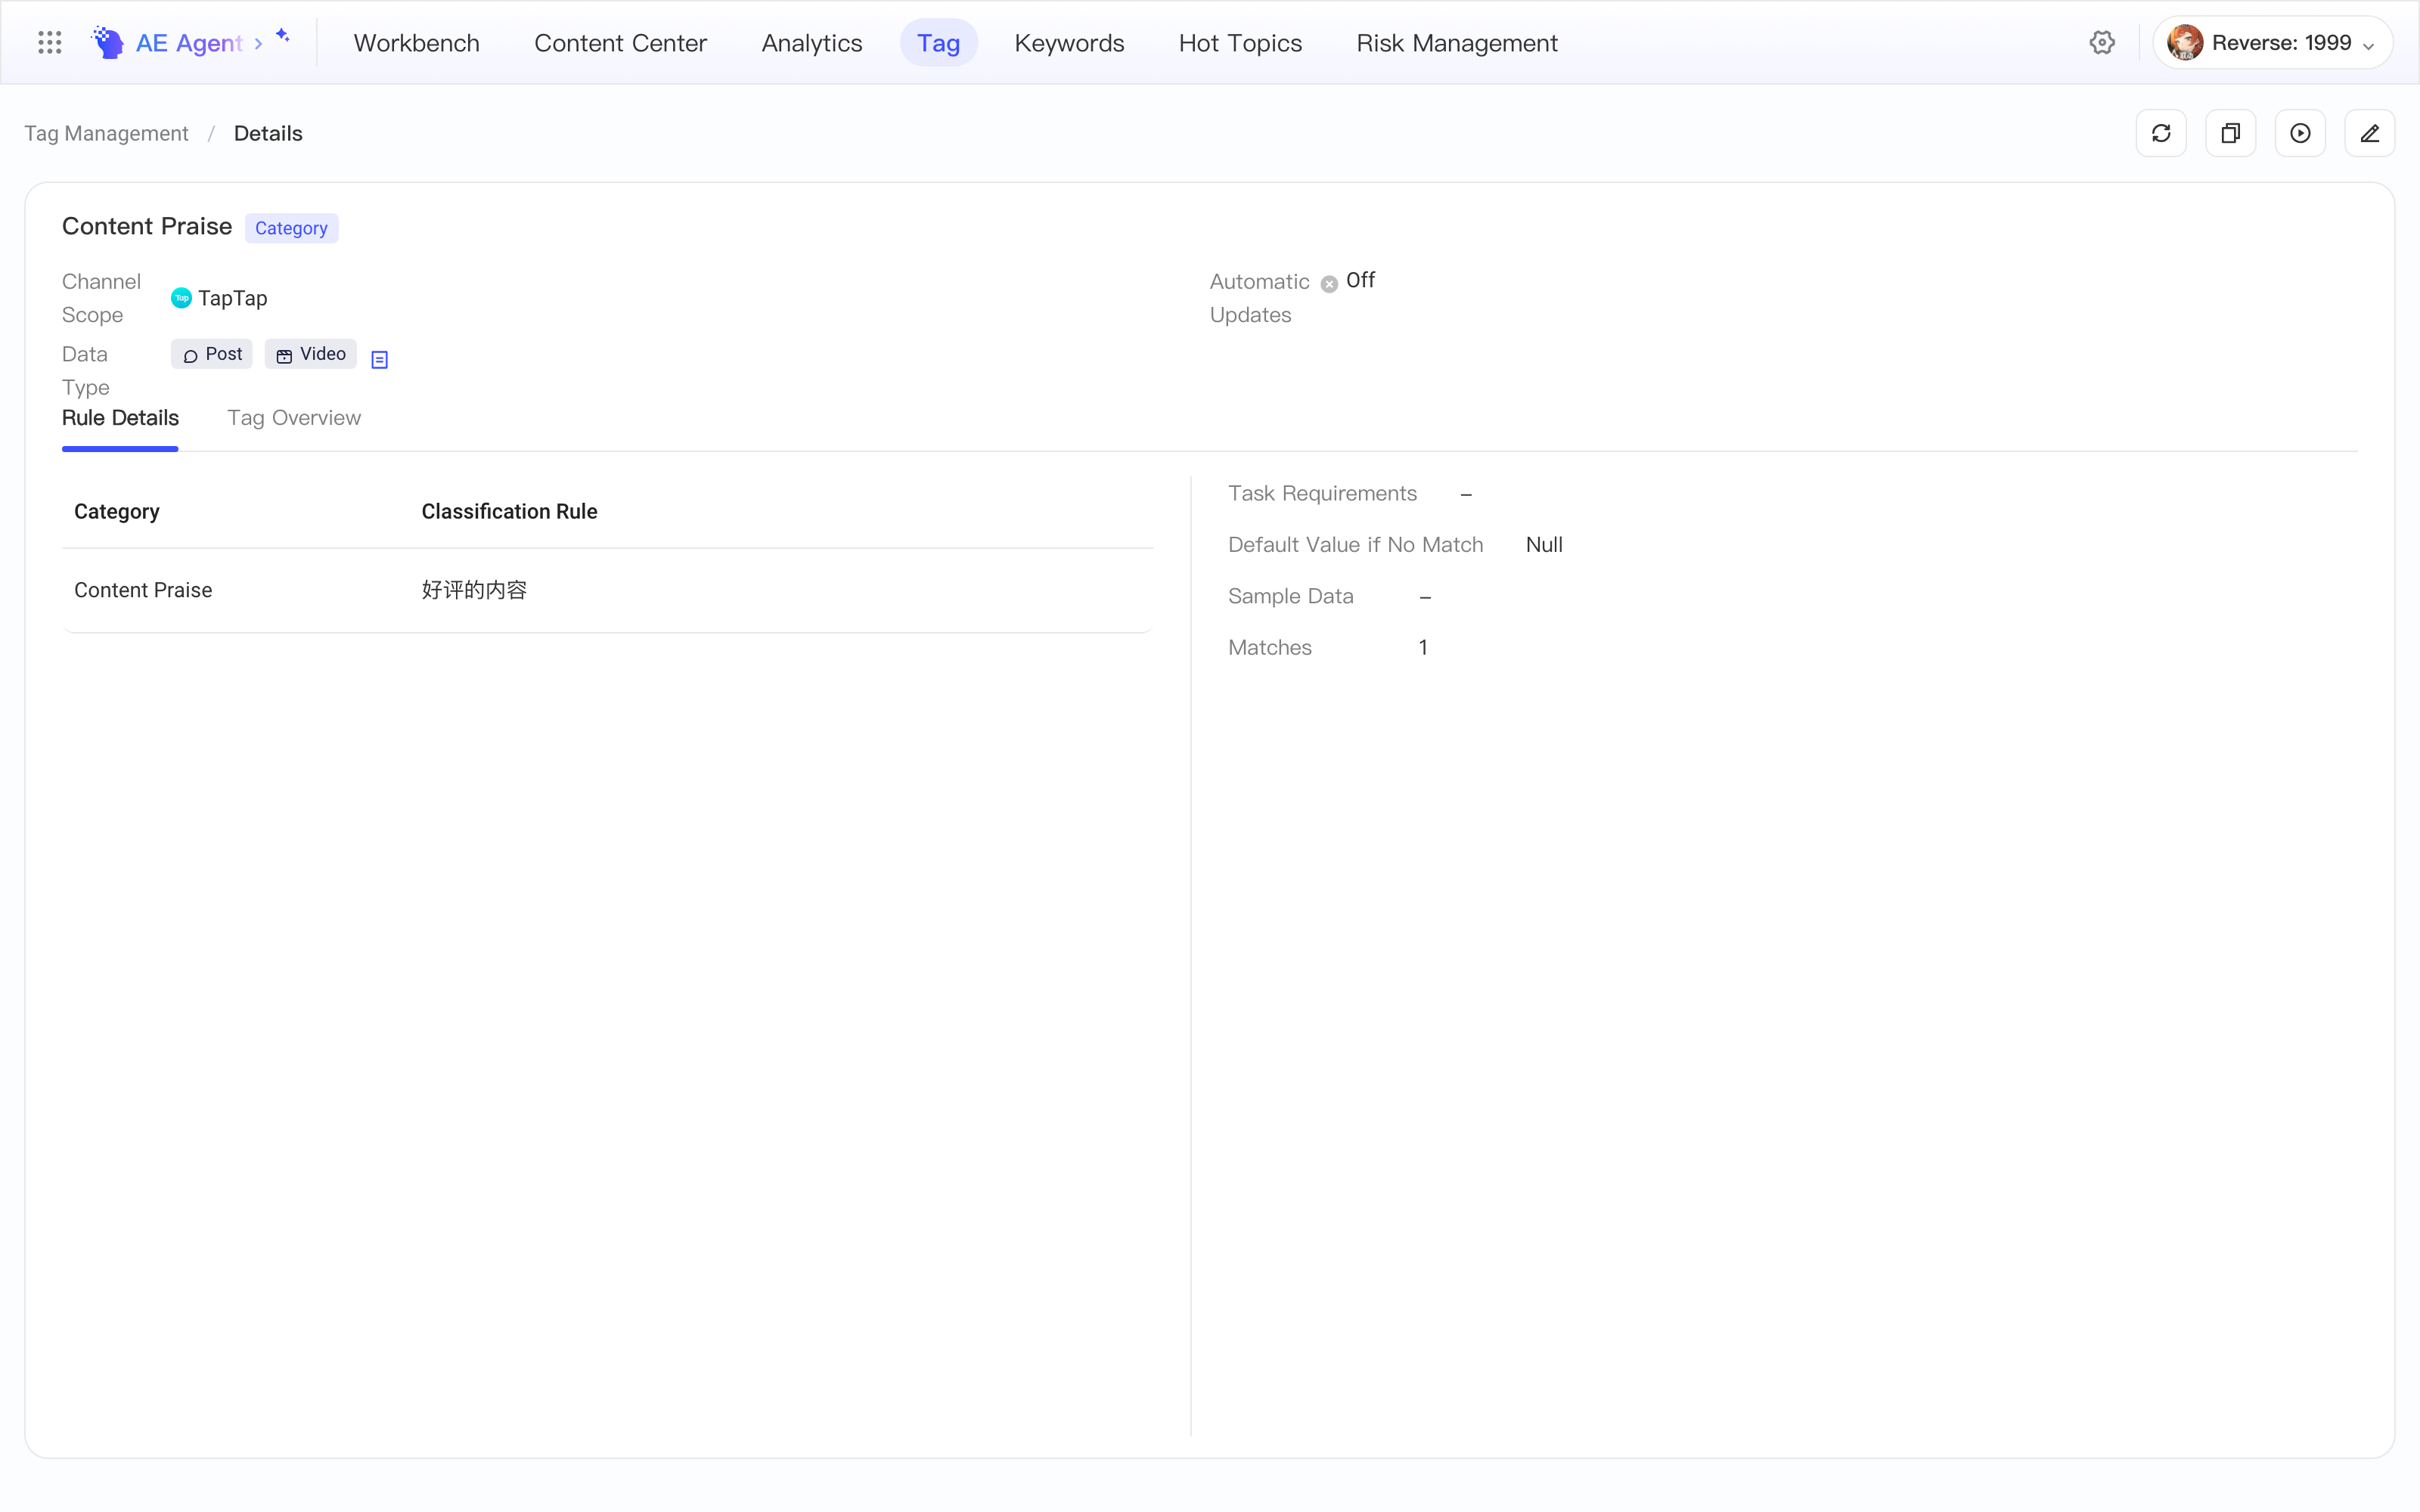Click the Content Praise table cell

click(x=143, y=590)
